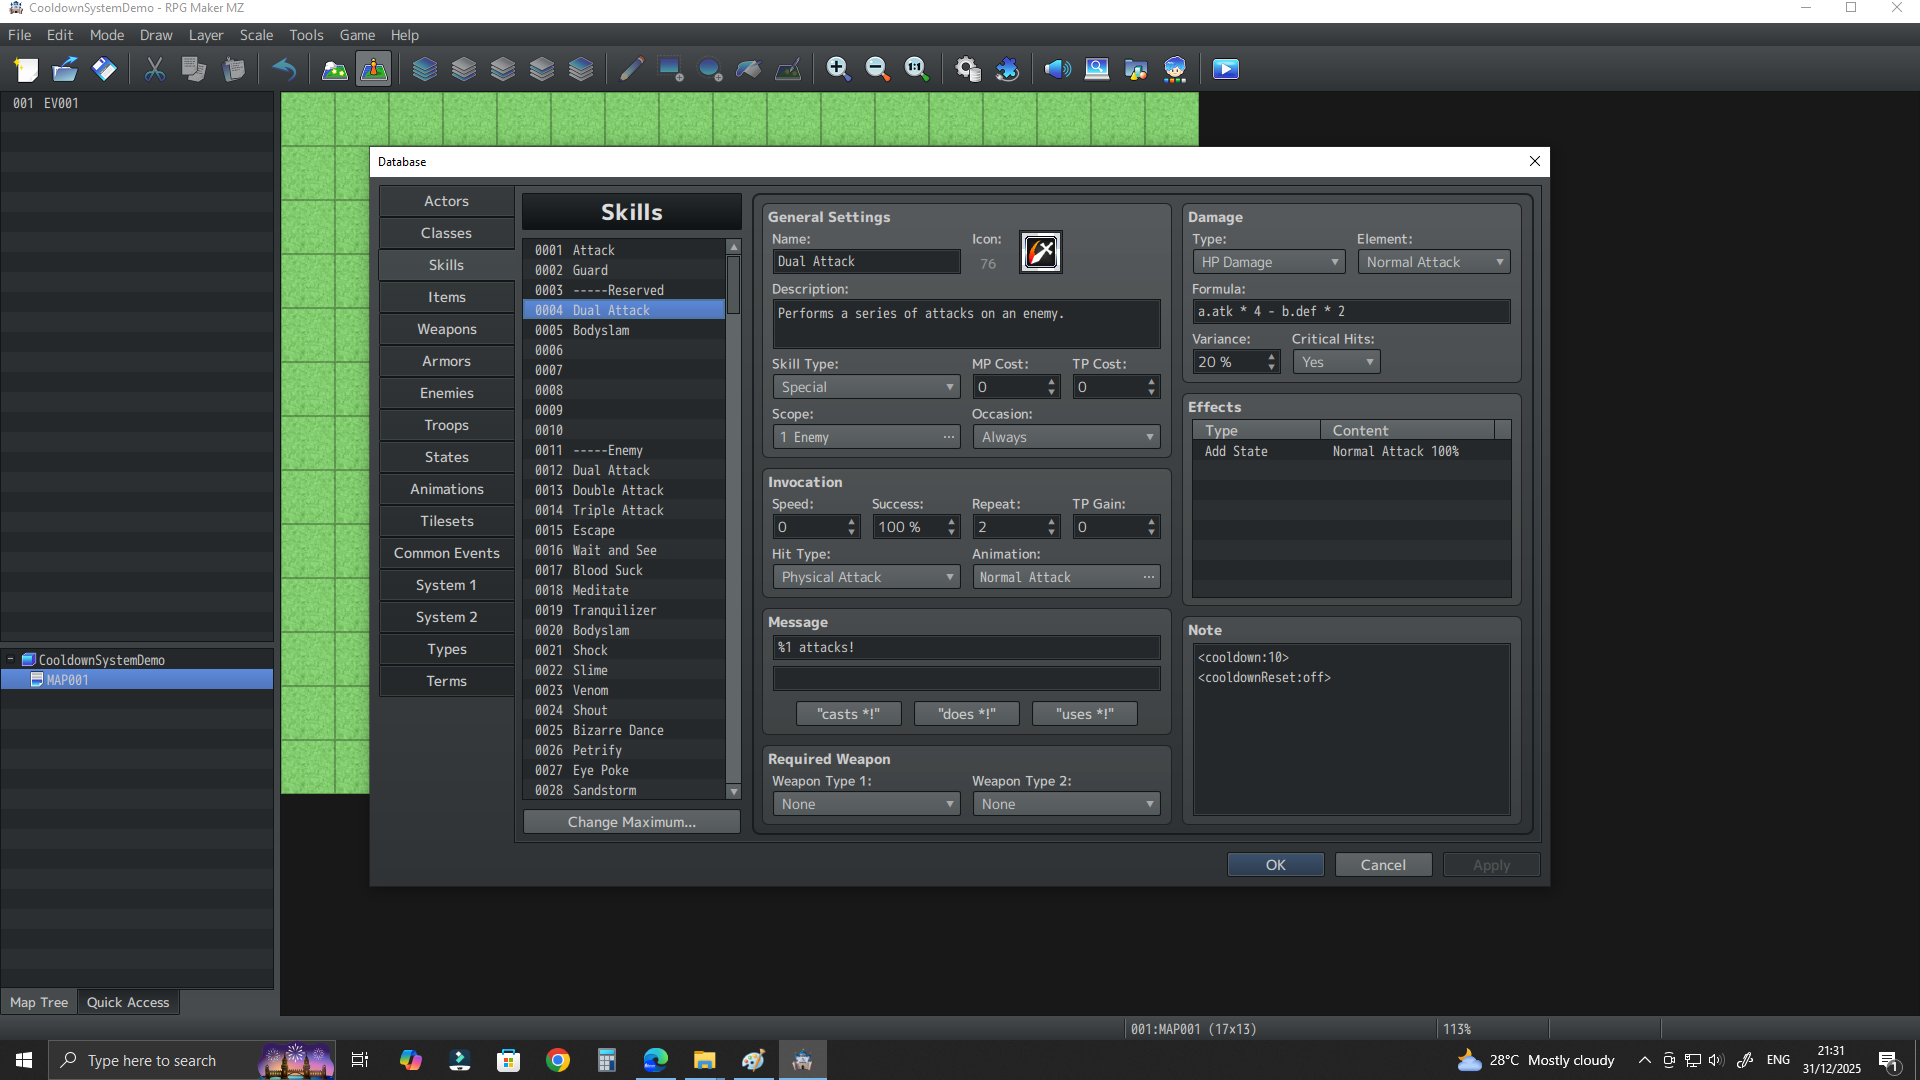Start a playtest of the game
This screenshot has height=1080, width=1920.
click(x=1224, y=69)
